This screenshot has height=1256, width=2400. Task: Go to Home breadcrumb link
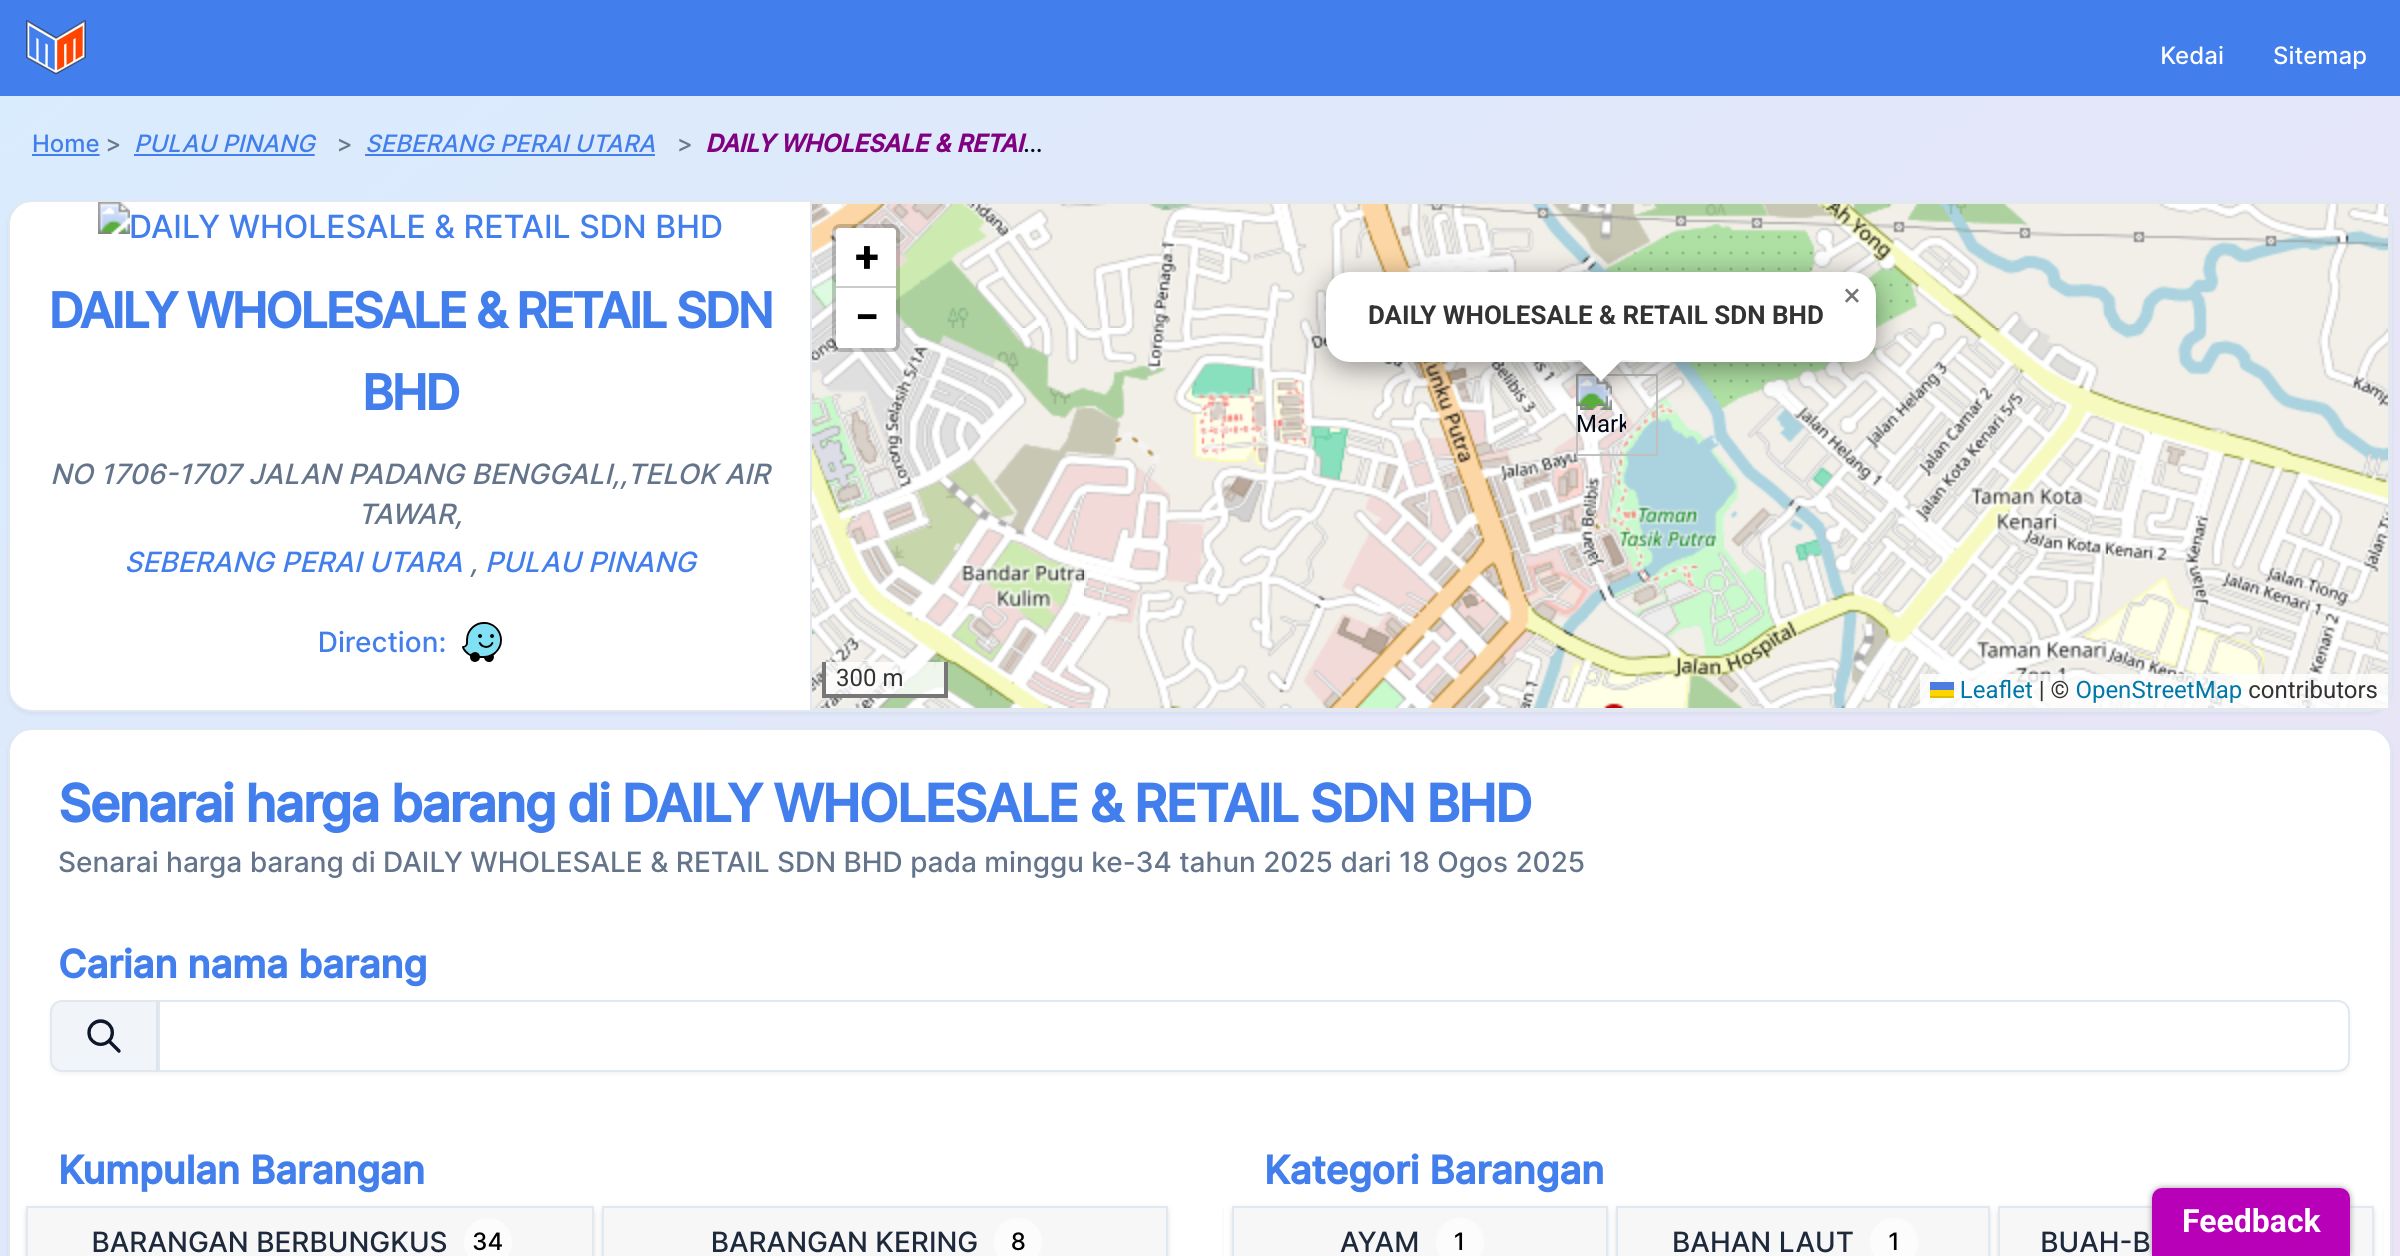point(65,144)
